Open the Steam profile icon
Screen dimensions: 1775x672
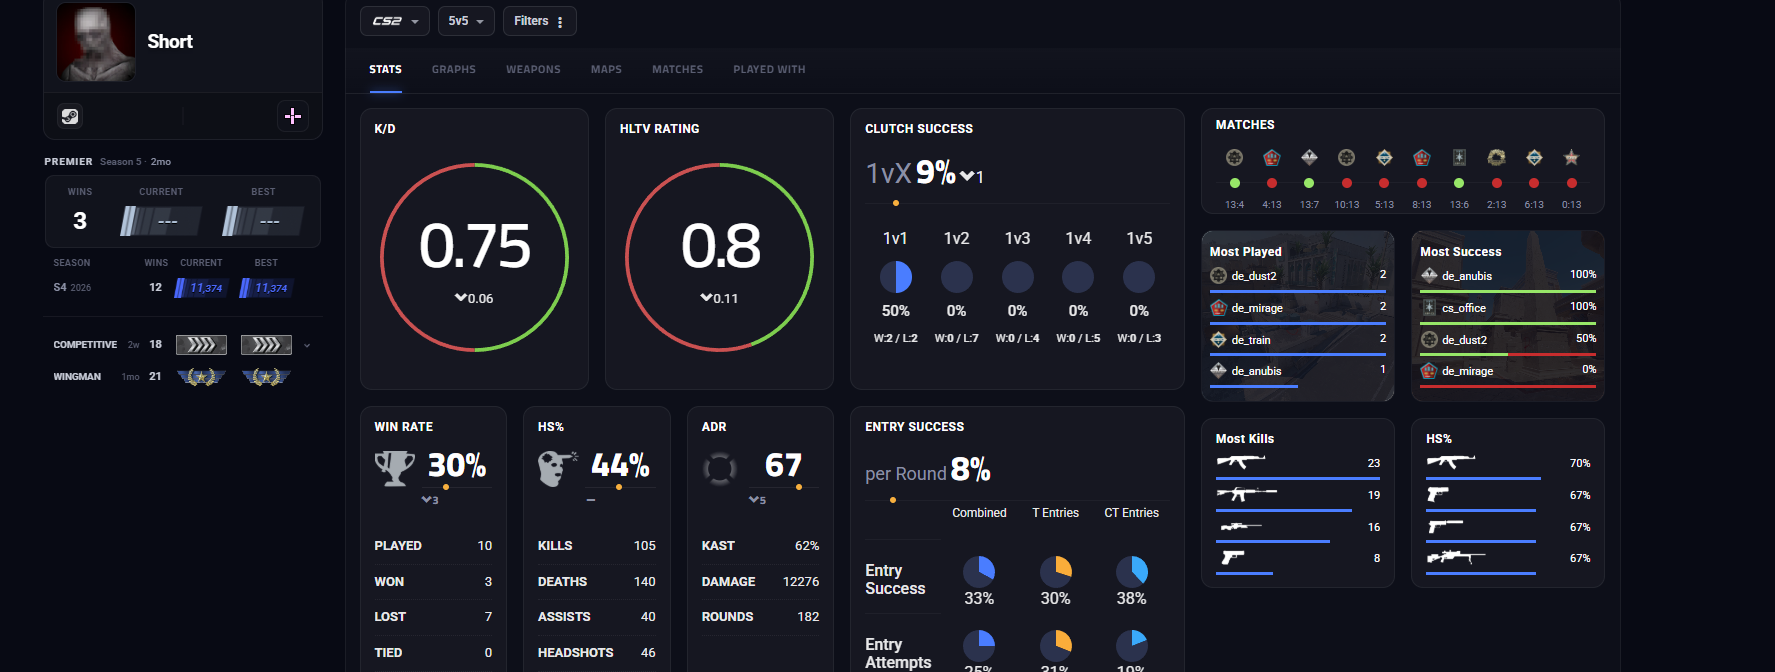point(70,116)
